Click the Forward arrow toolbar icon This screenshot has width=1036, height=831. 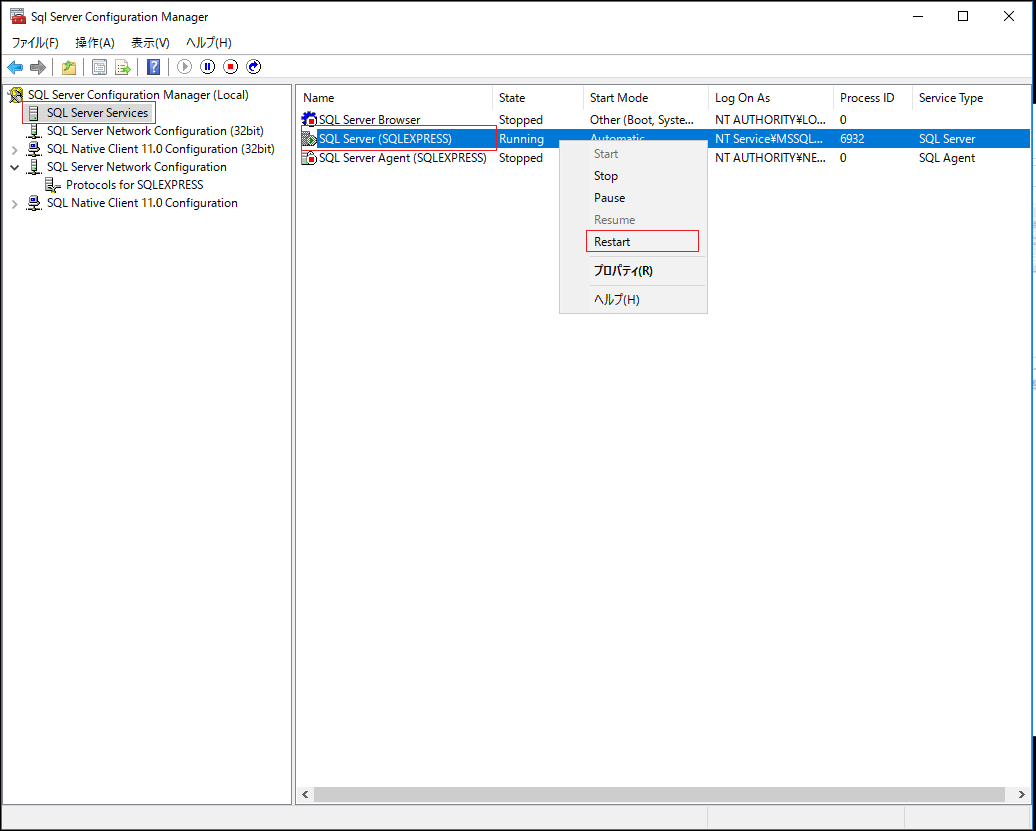38,67
